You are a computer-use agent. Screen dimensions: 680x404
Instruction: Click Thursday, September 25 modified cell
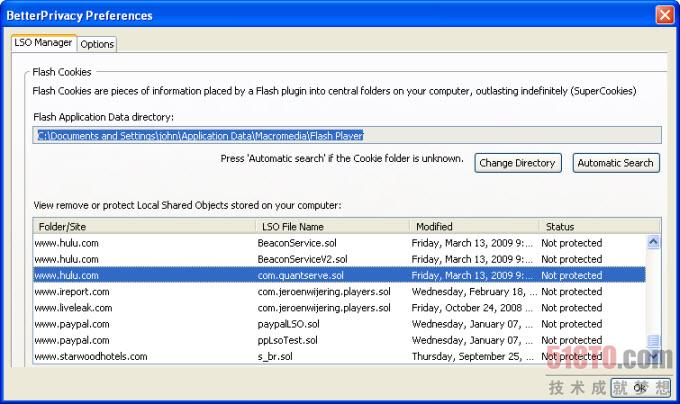point(472,356)
